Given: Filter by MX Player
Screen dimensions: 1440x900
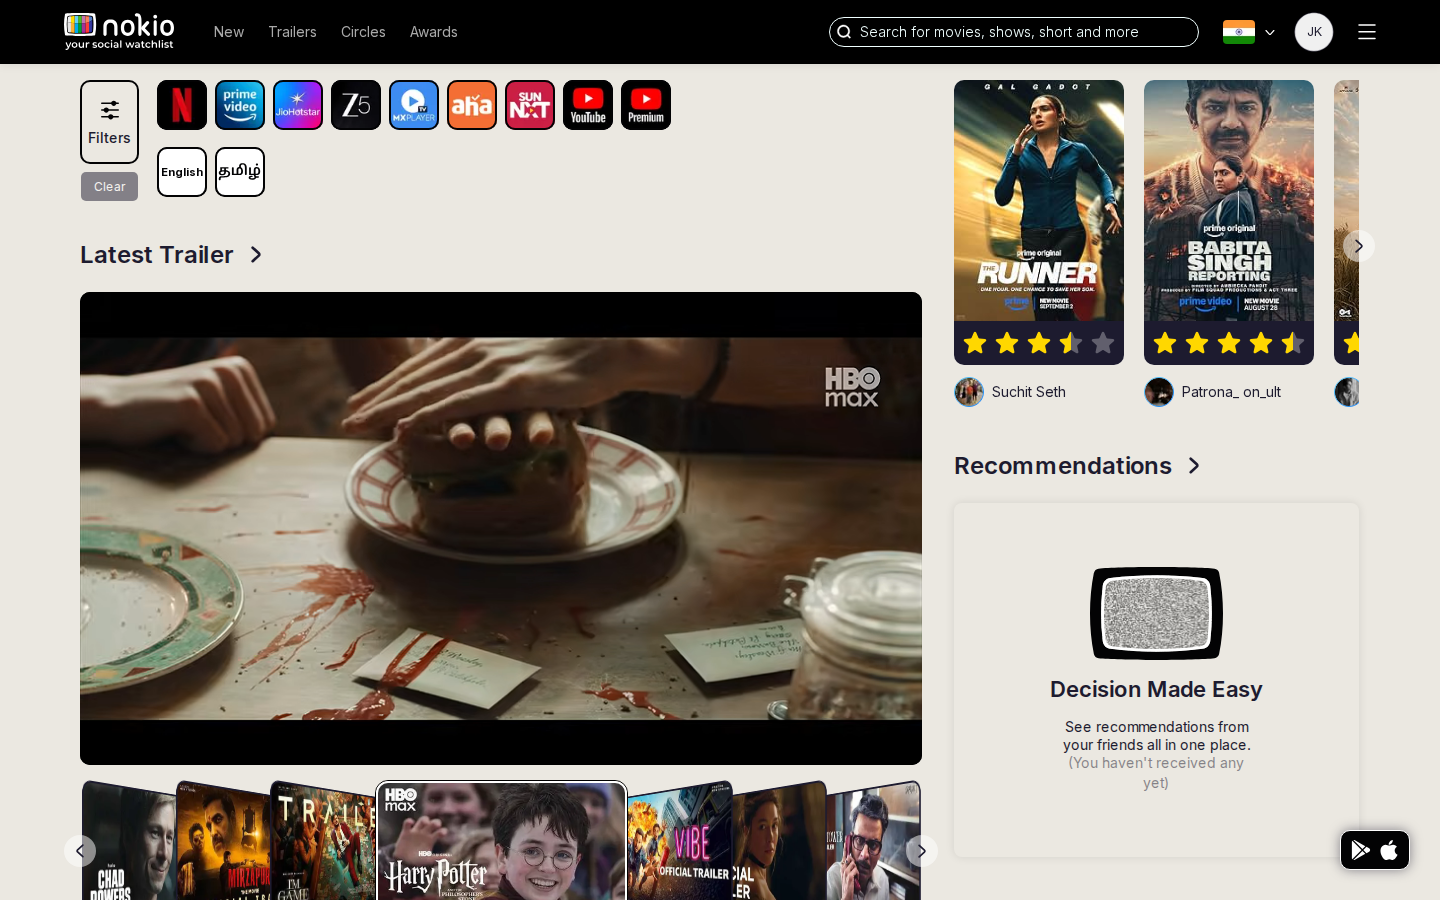Looking at the screenshot, I should pyautogui.click(x=414, y=105).
